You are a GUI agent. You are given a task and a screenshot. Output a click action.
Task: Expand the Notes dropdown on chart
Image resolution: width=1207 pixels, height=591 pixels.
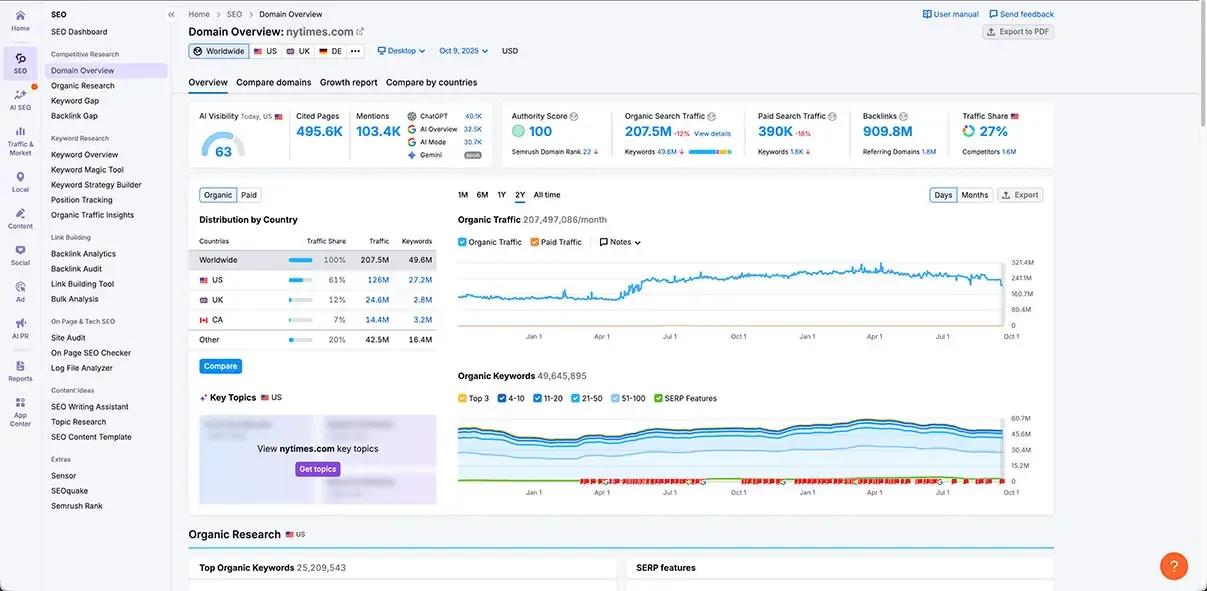[620, 242]
